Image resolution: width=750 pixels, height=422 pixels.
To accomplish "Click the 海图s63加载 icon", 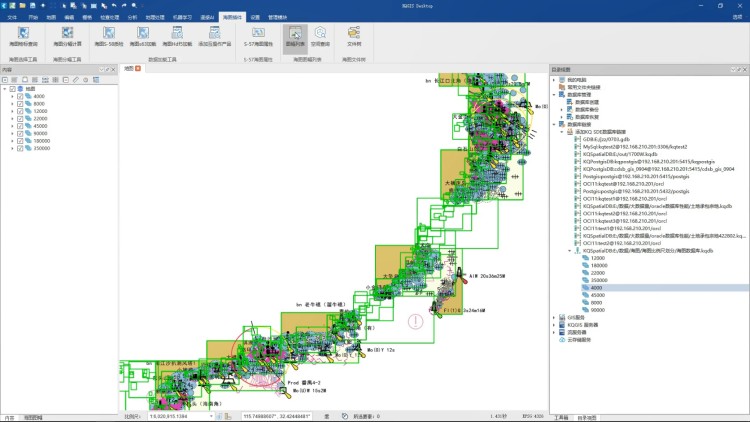I will 142,36.
